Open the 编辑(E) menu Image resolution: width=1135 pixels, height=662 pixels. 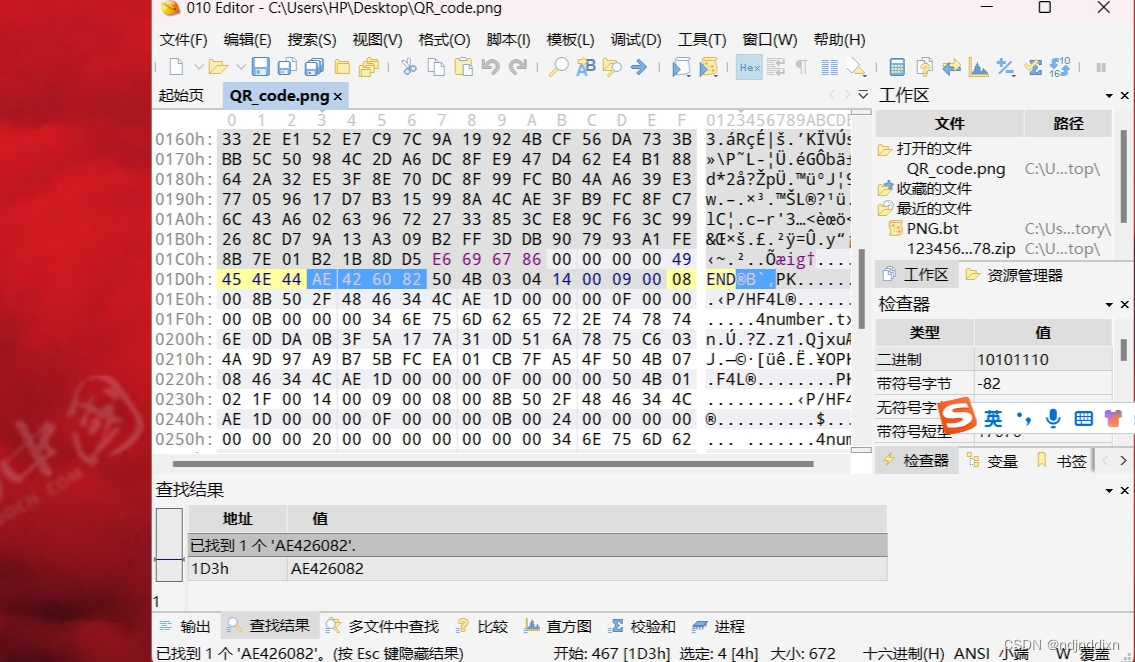tap(248, 40)
